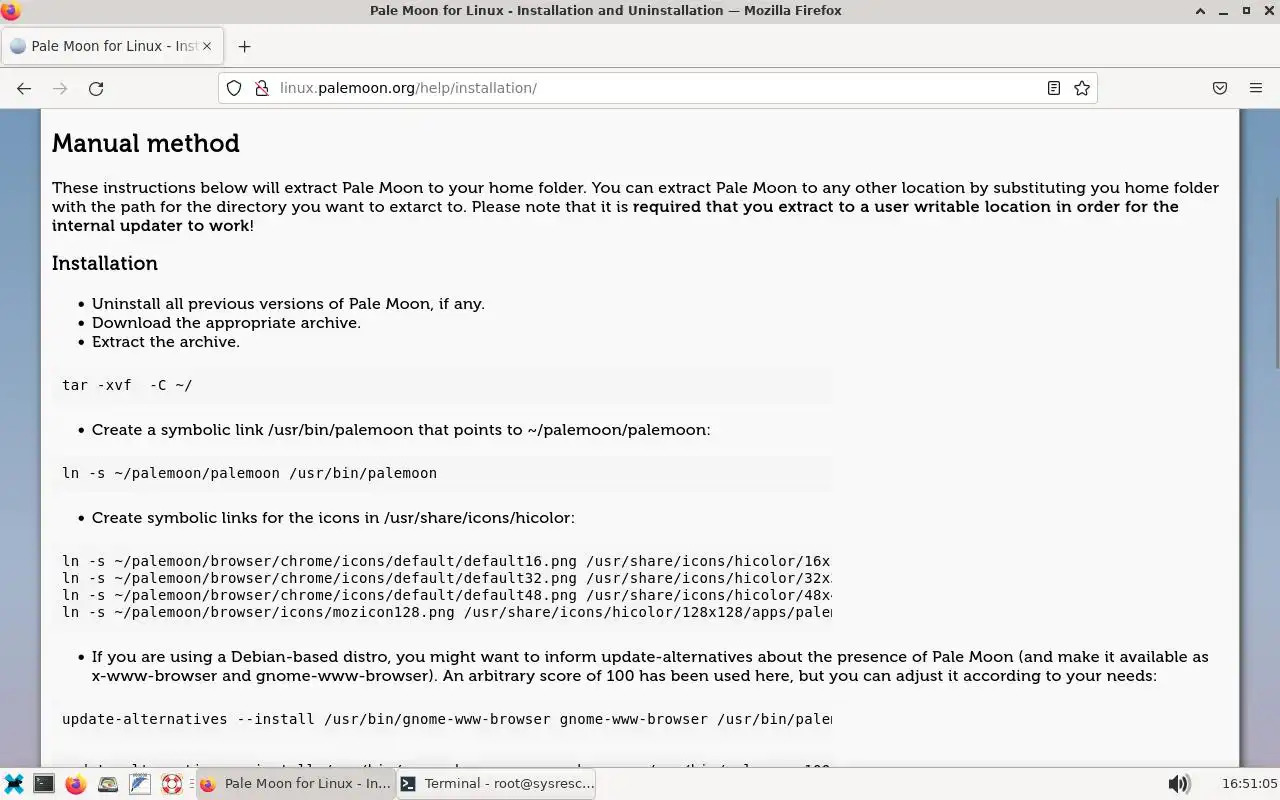The image size is (1280, 800).
Task: Close the Pale Moon for Linux tab
Action: coord(207,46)
